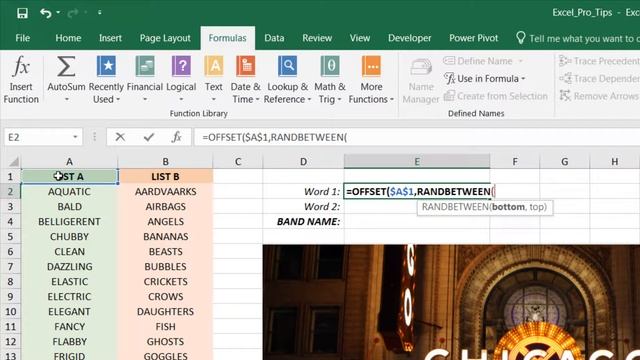Click the BAND NAME: label cell
The image size is (640, 360).
(x=303, y=222)
